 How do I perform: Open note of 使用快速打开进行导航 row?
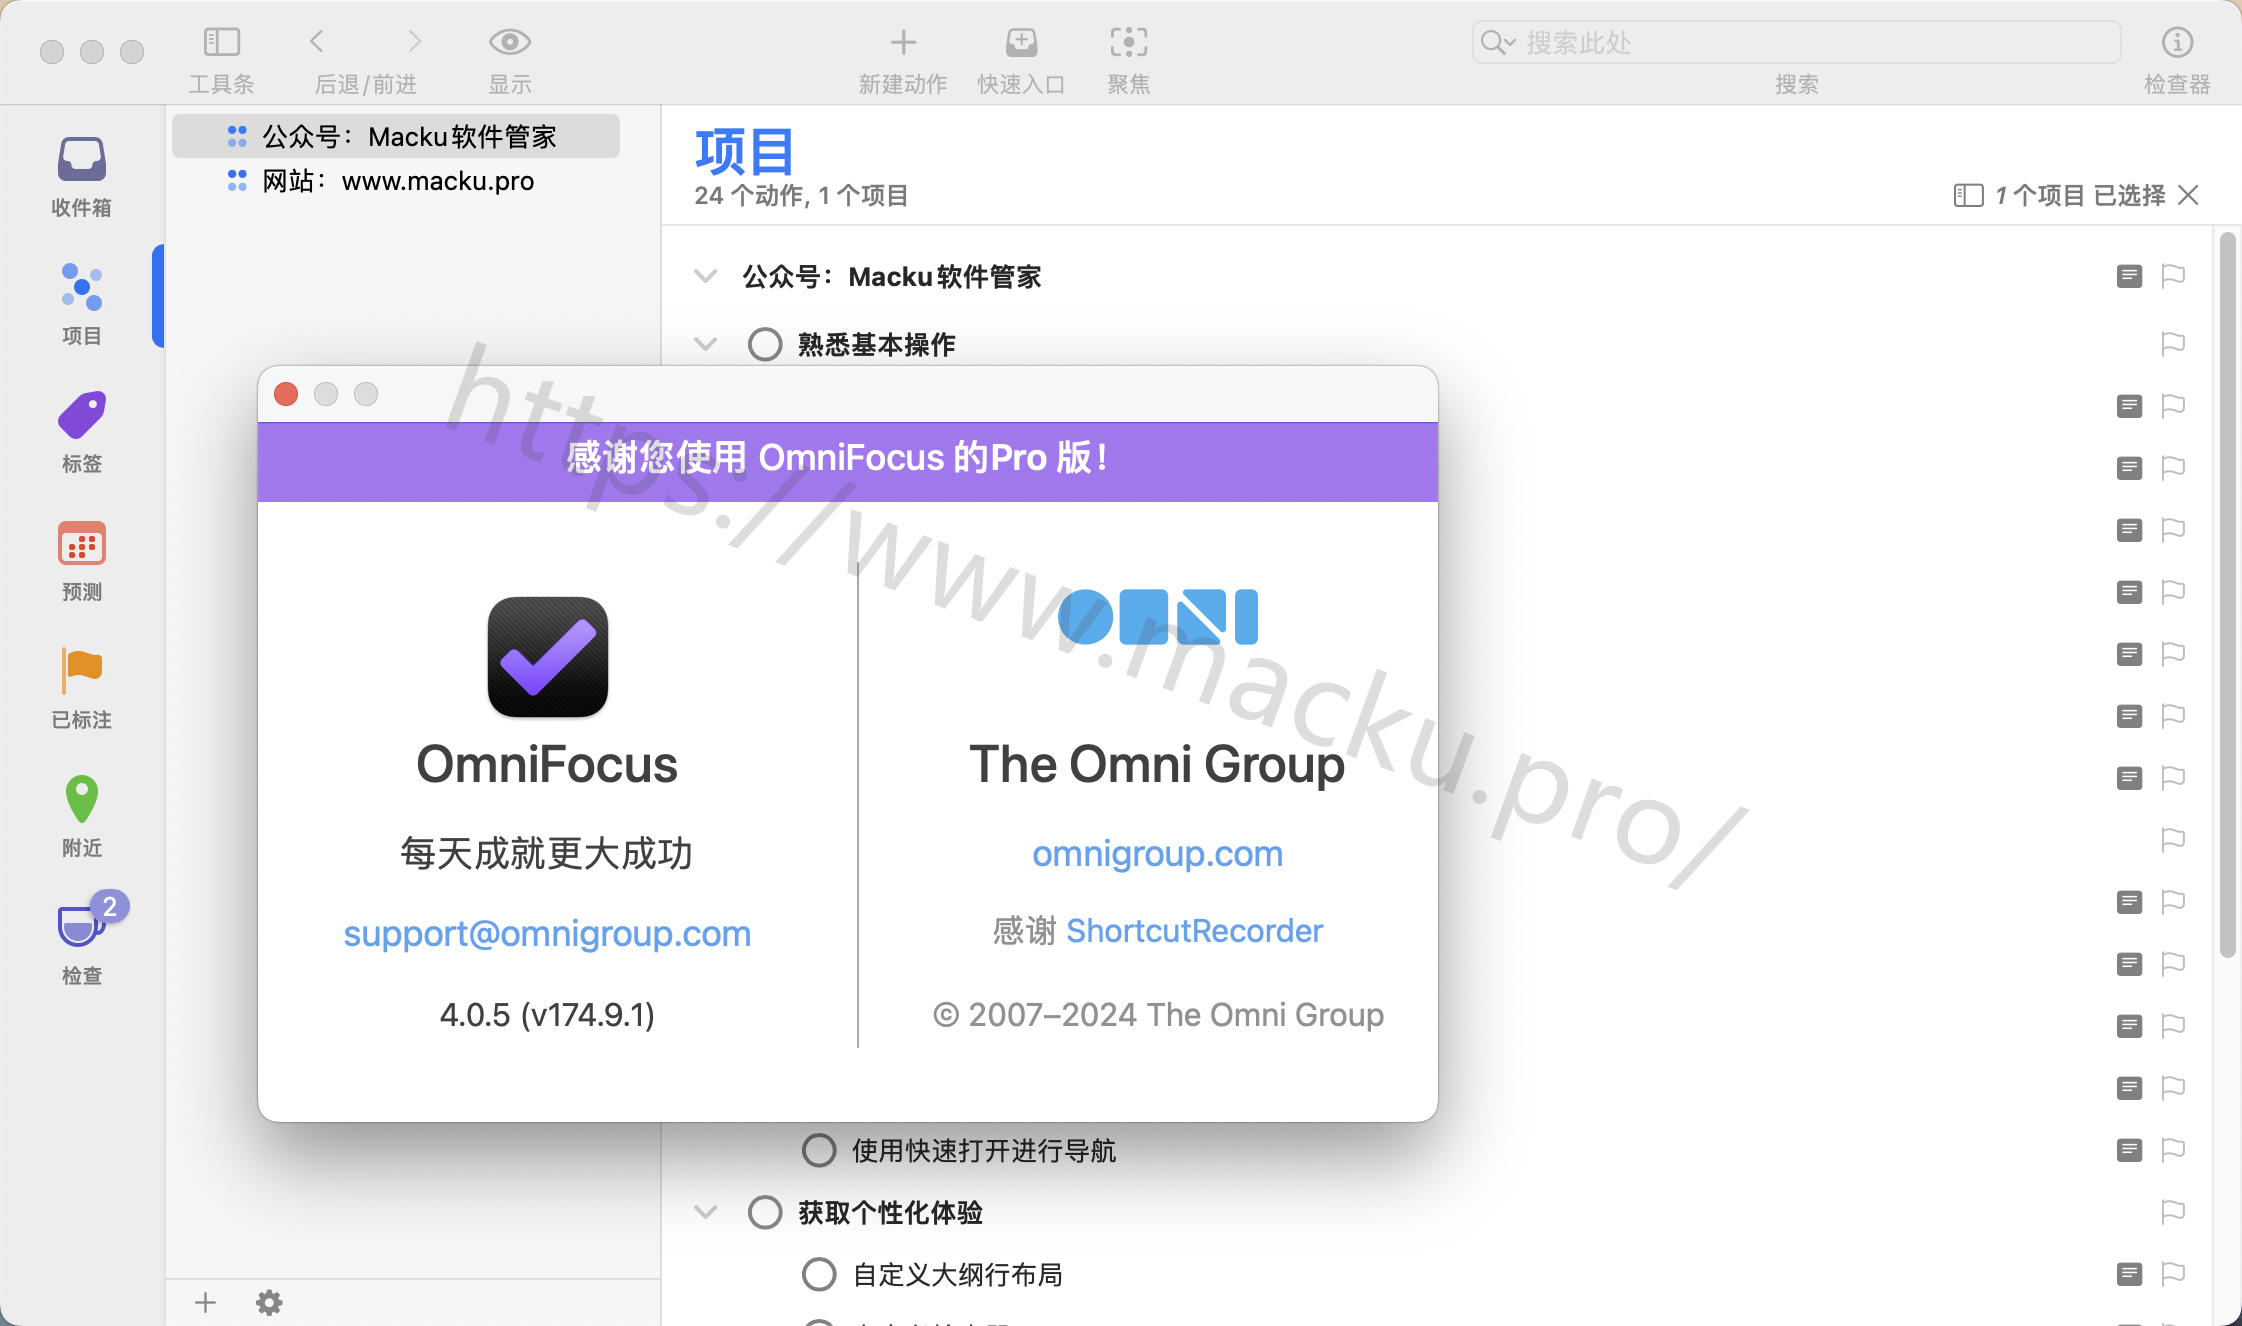point(2130,1150)
